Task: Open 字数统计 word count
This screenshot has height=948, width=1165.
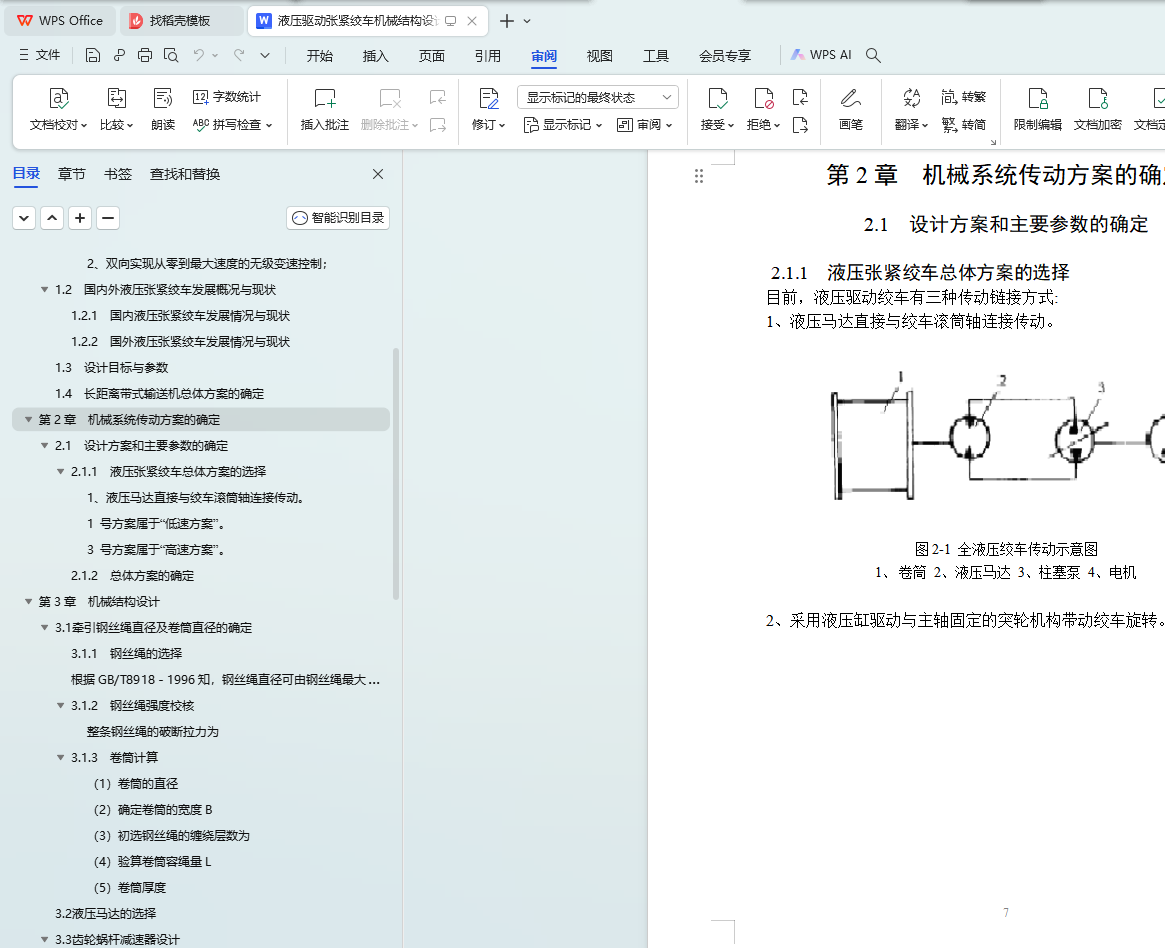Action: click(227, 97)
